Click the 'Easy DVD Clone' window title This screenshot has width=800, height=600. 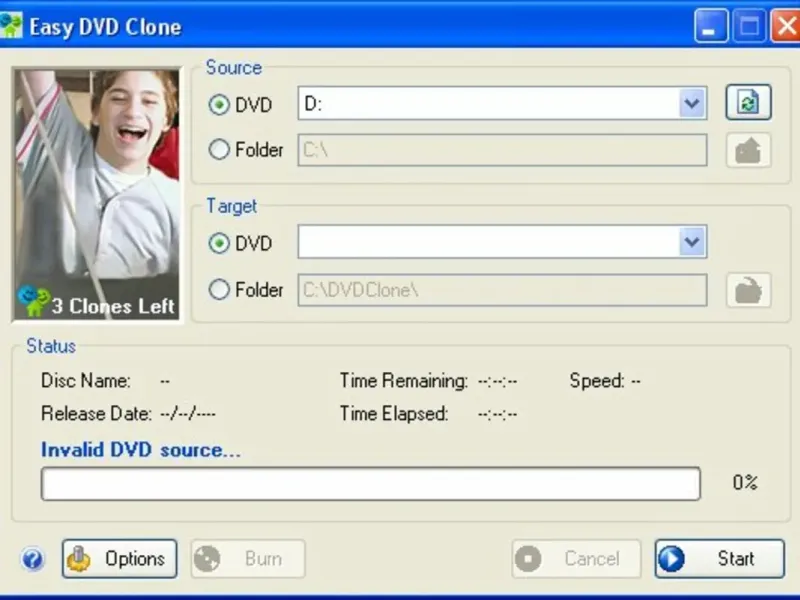tap(106, 27)
